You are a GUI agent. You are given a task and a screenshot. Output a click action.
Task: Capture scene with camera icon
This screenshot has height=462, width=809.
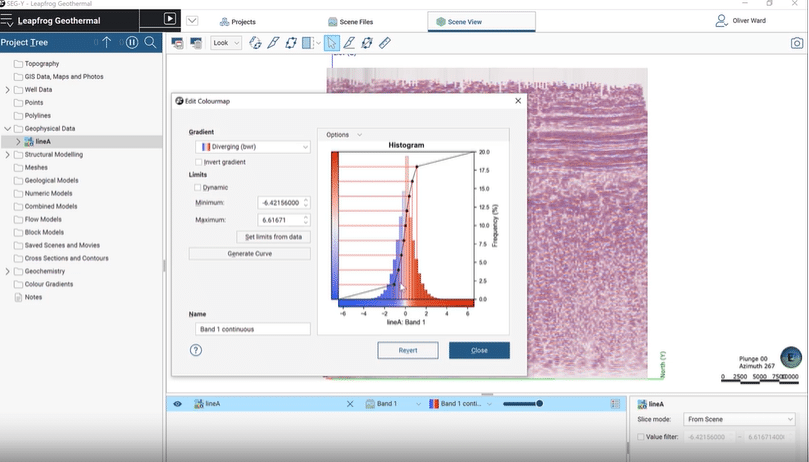pyautogui.click(x=797, y=43)
